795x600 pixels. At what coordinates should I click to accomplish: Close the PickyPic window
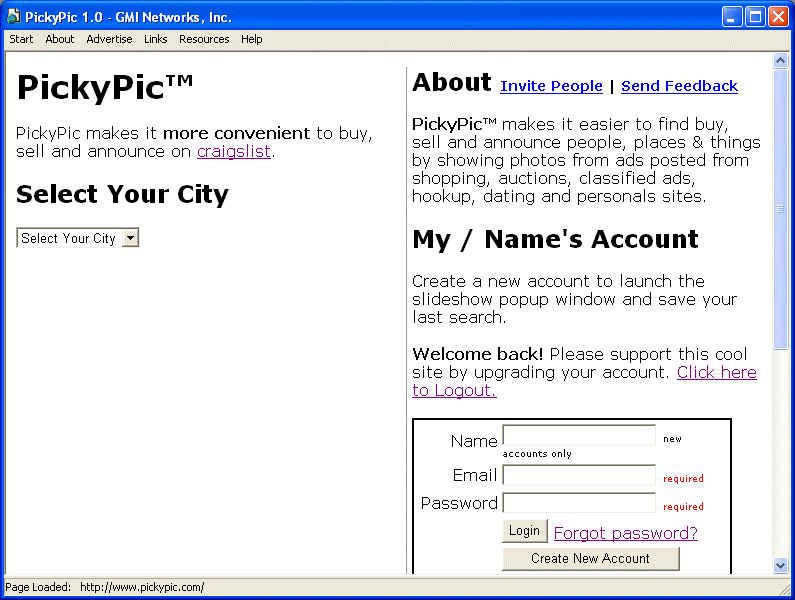778,17
